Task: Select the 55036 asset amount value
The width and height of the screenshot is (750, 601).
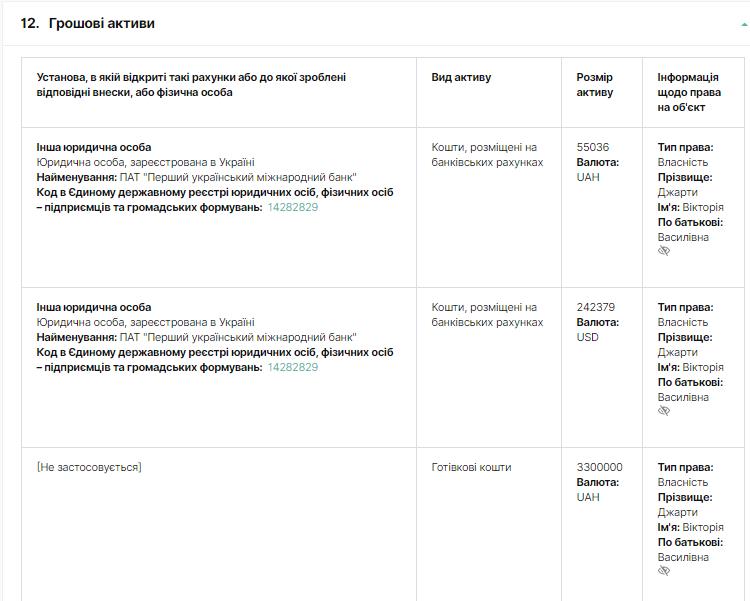Action: [x=593, y=147]
